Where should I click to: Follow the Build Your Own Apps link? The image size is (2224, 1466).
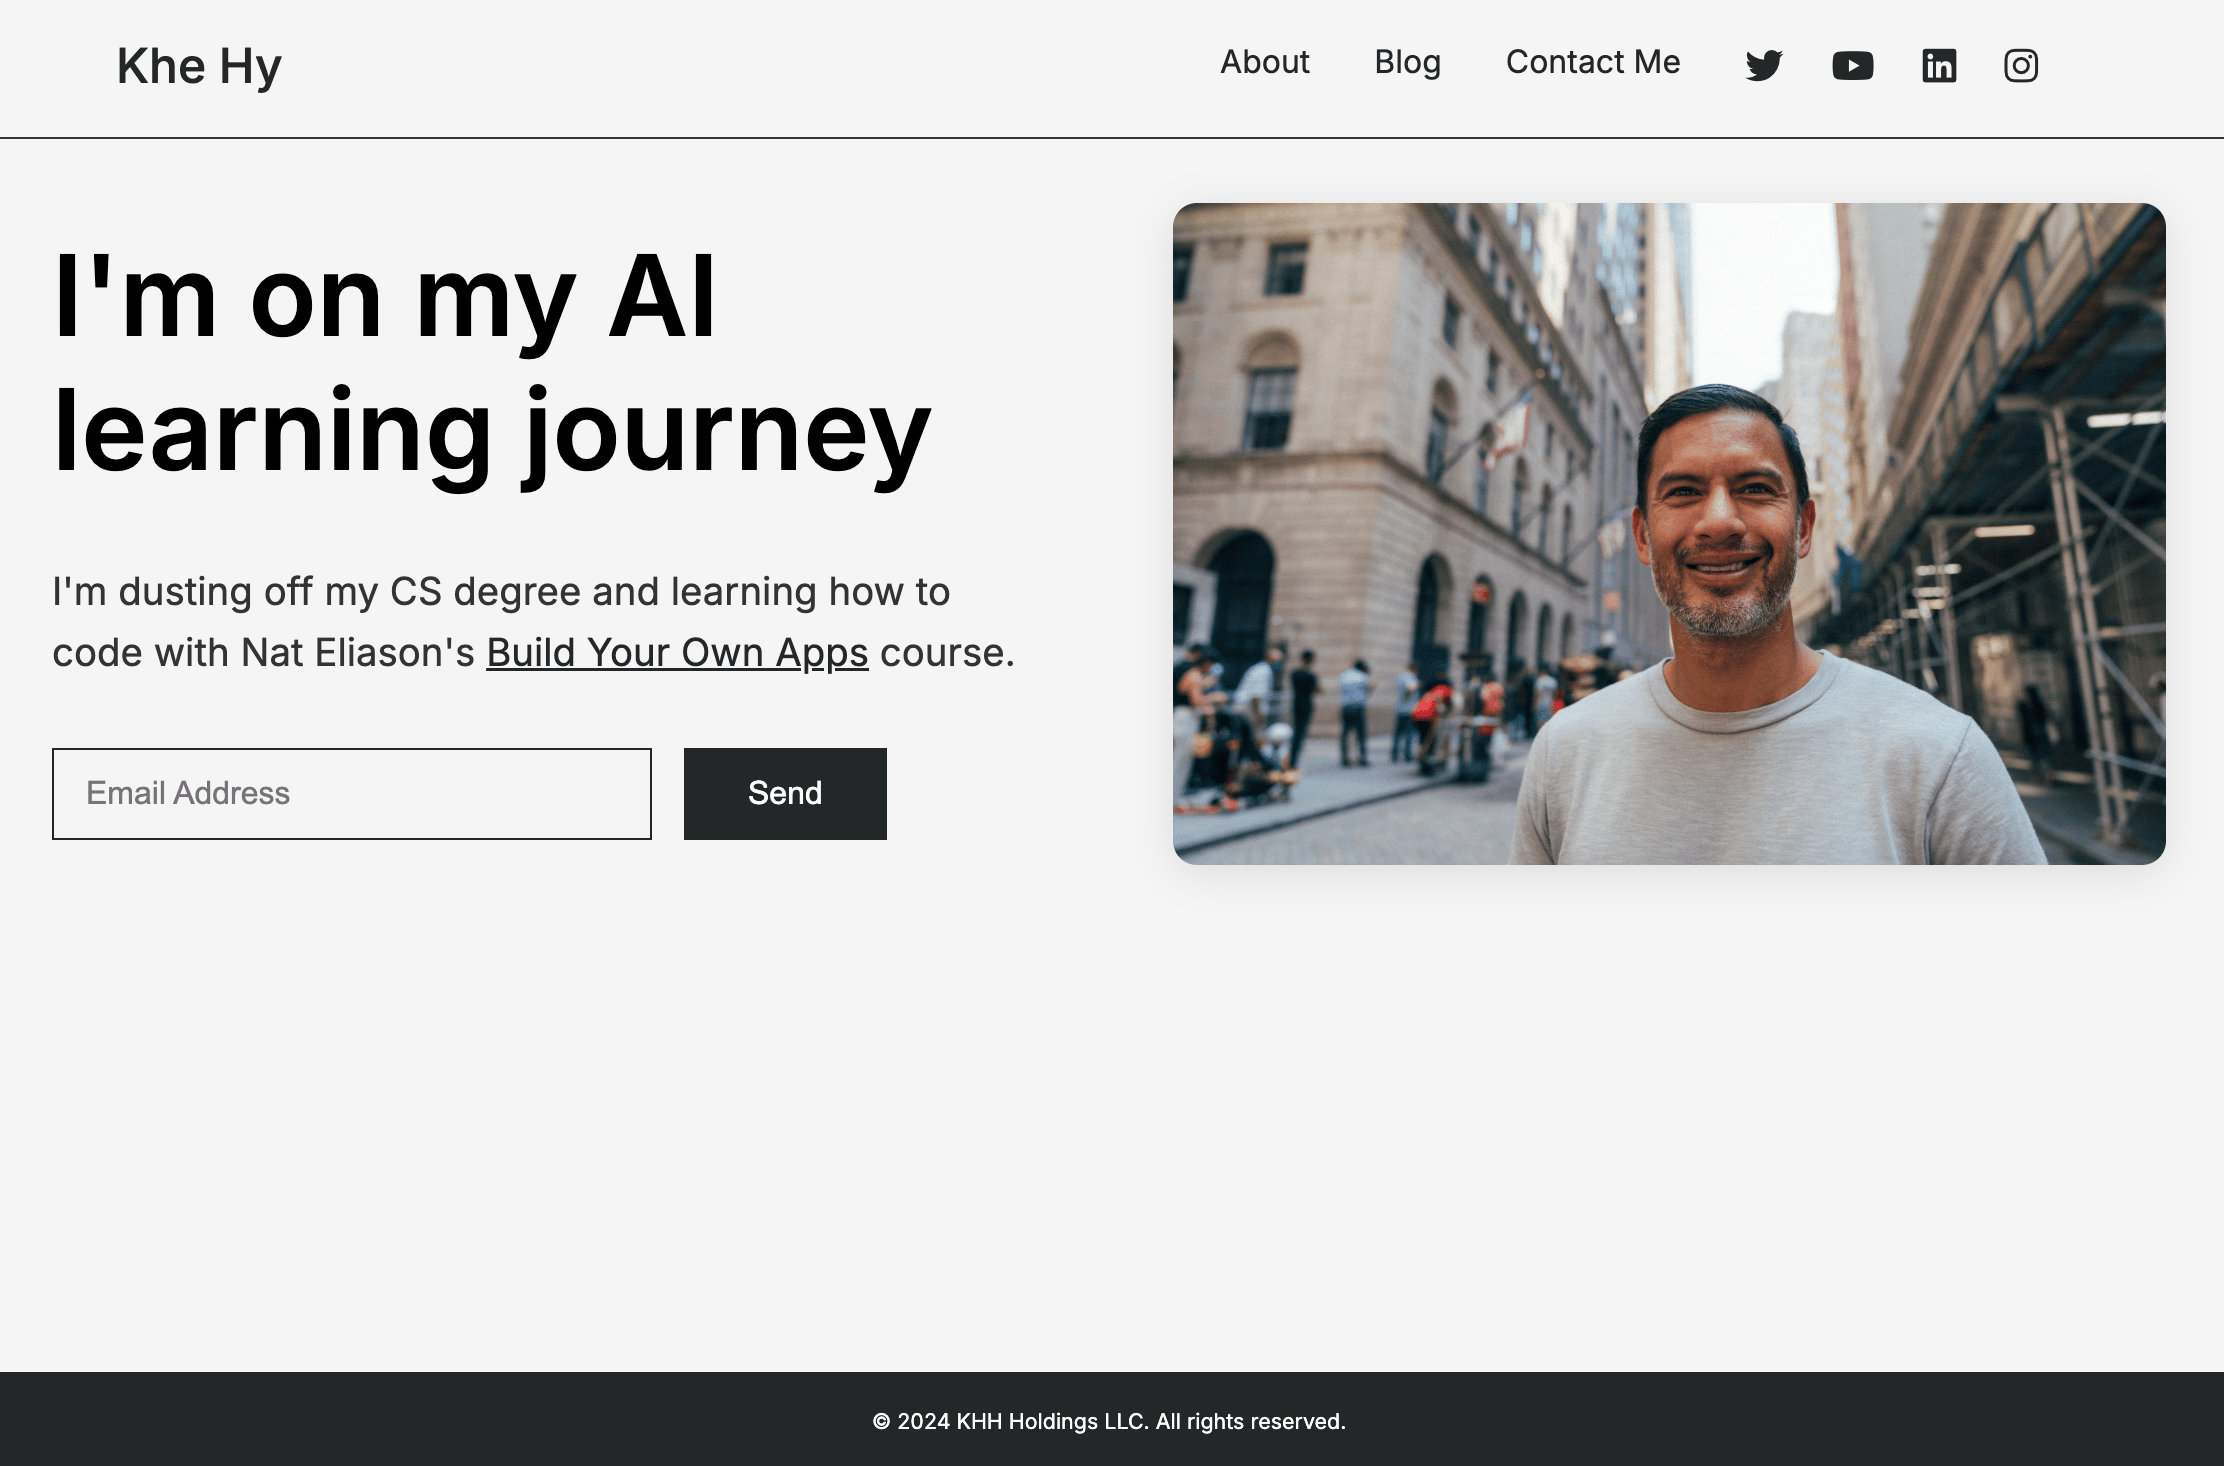click(677, 652)
